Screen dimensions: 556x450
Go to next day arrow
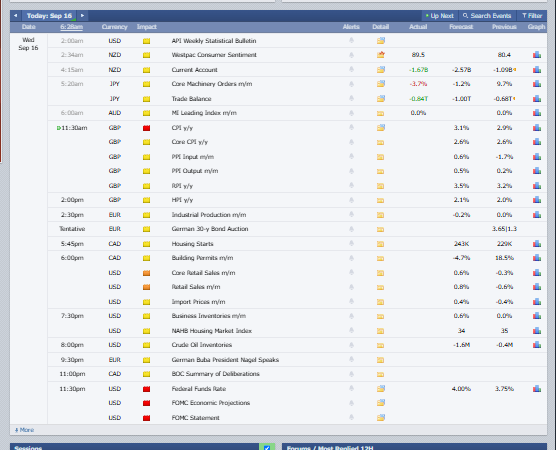click(82, 16)
